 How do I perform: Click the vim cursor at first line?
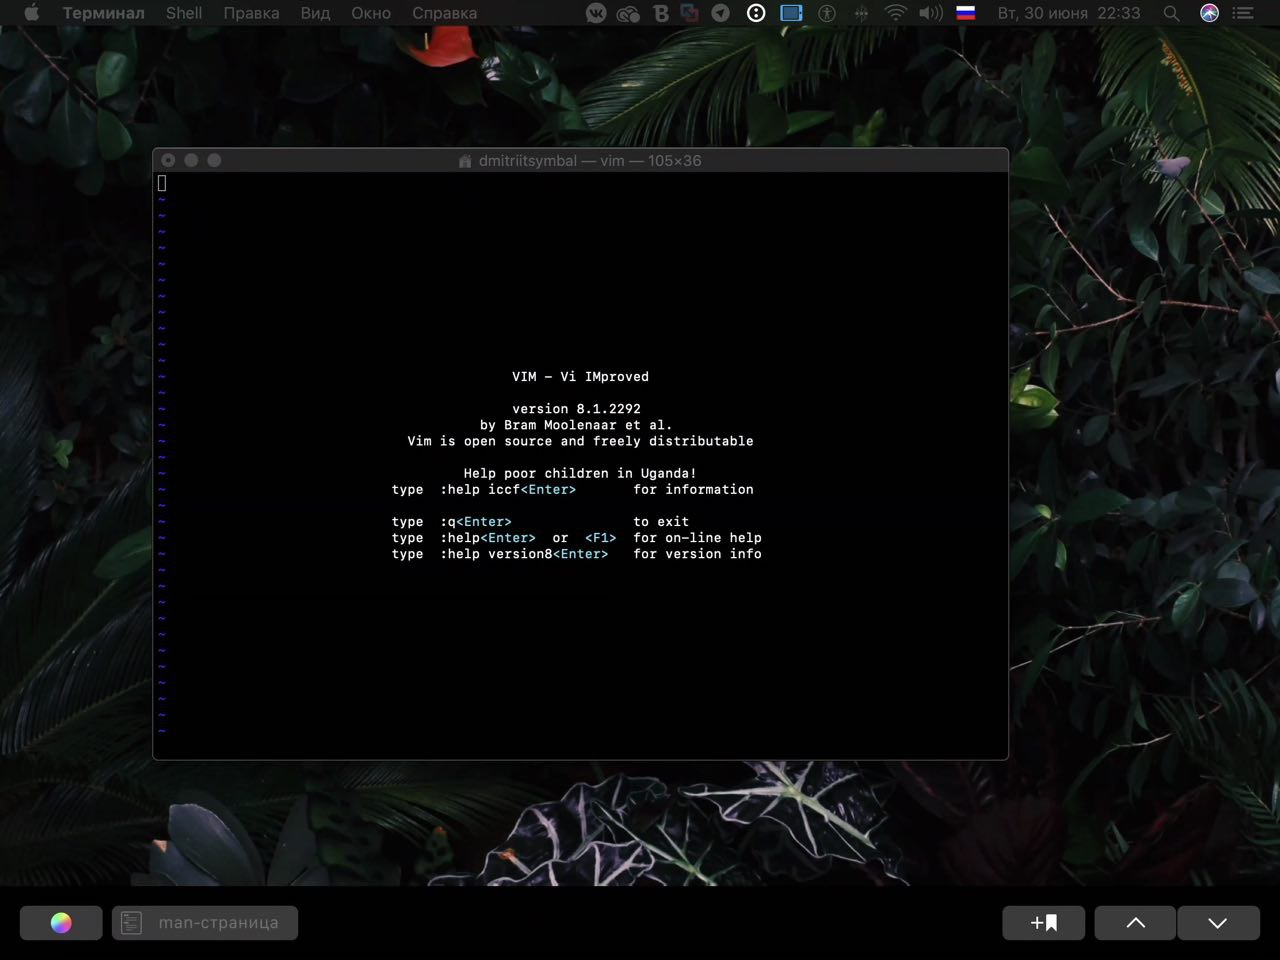pyautogui.click(x=162, y=183)
